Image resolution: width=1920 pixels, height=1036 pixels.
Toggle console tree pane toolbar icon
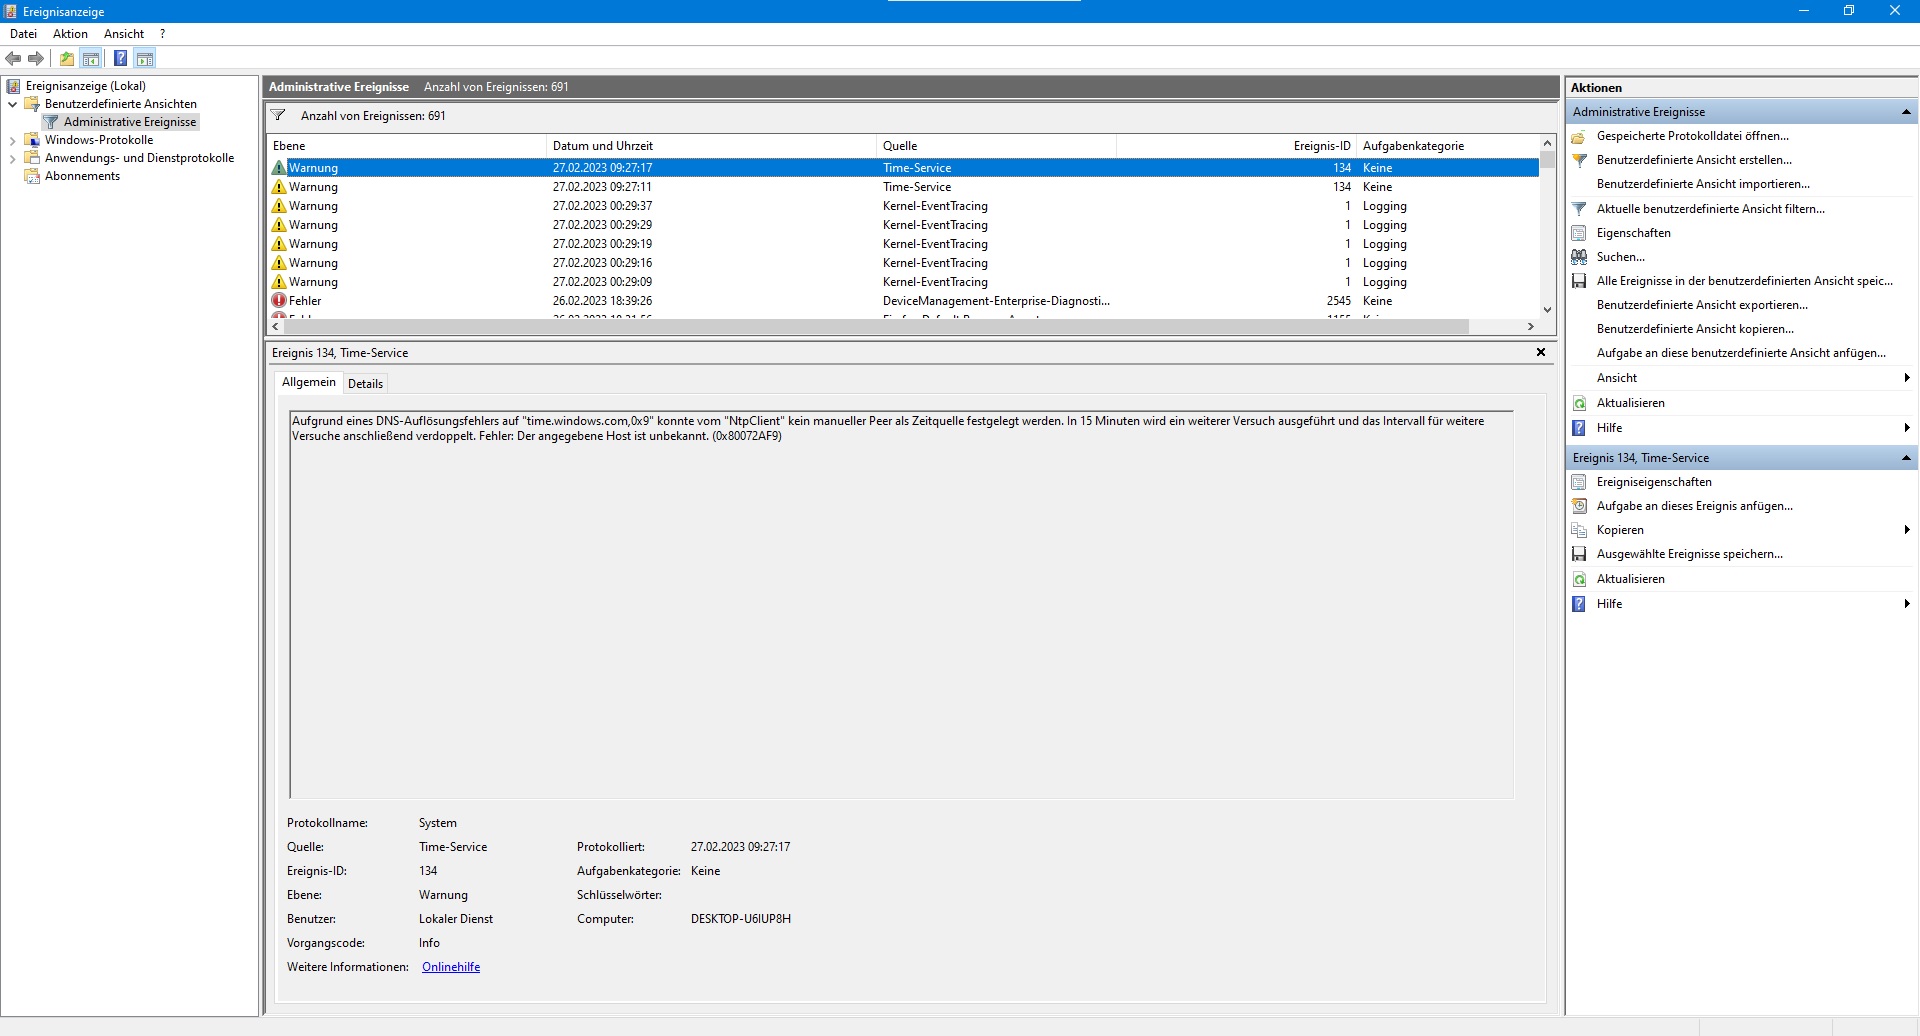(91, 59)
